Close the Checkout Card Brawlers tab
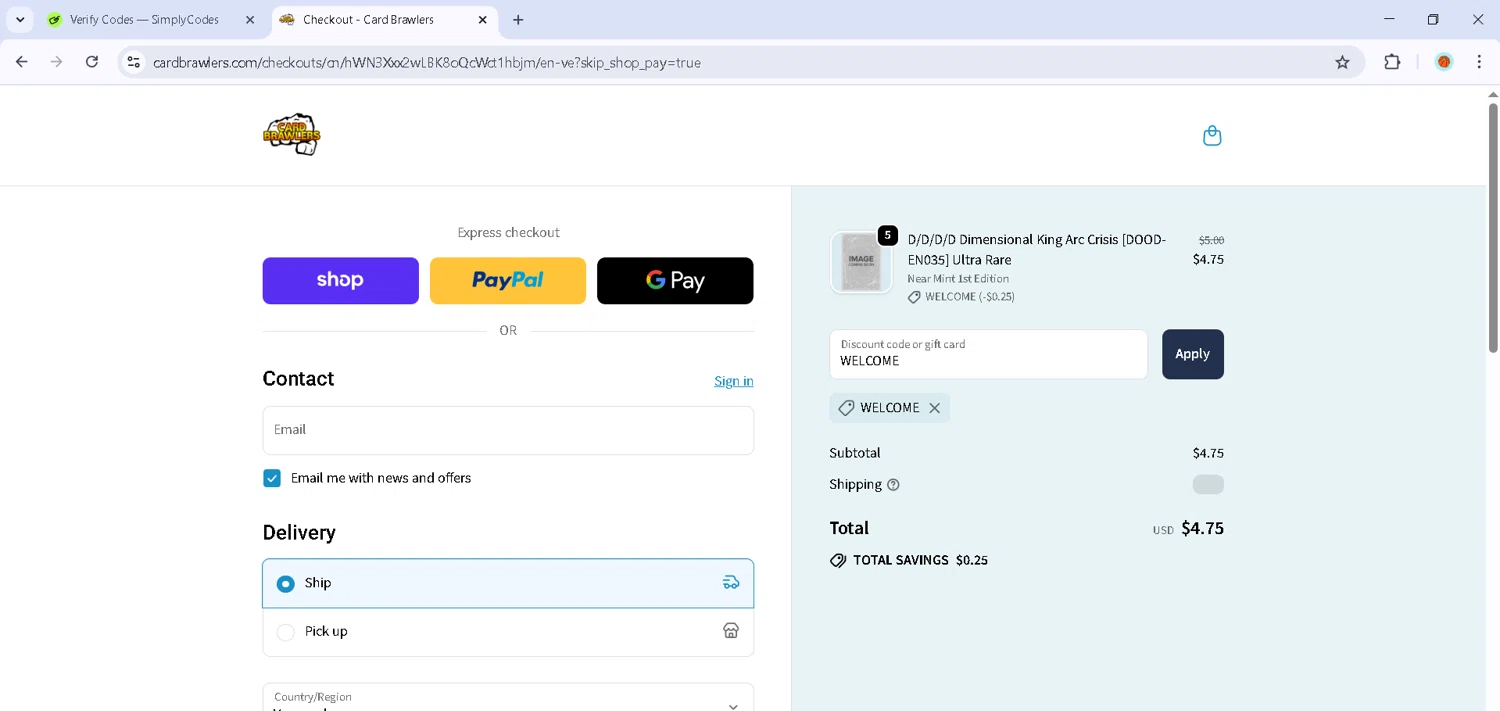This screenshot has height=711, width=1500. [x=482, y=20]
